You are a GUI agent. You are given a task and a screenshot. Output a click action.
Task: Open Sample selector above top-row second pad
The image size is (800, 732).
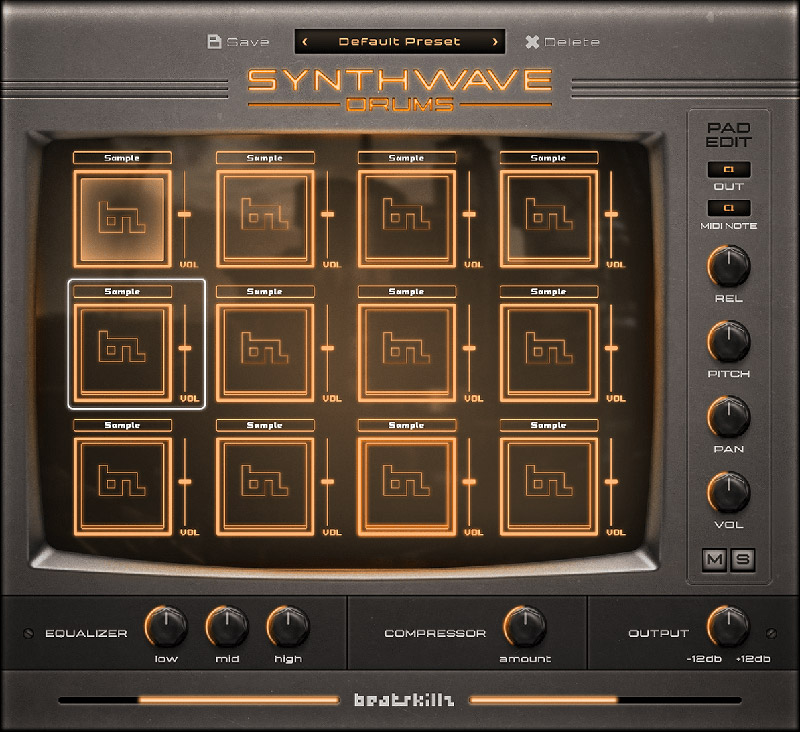click(x=265, y=158)
